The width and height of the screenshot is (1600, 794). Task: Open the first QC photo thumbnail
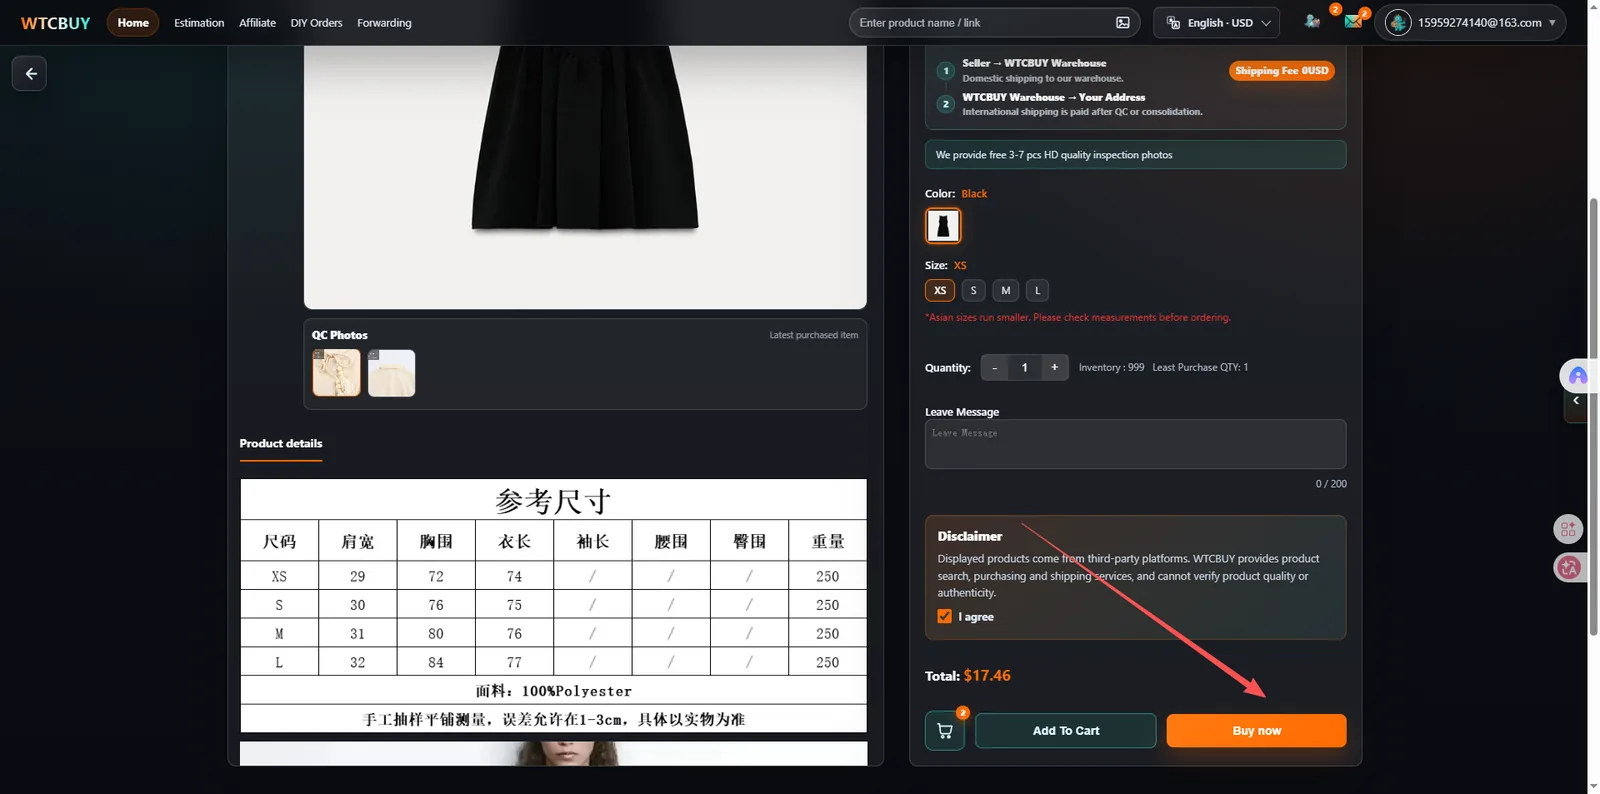coord(336,373)
